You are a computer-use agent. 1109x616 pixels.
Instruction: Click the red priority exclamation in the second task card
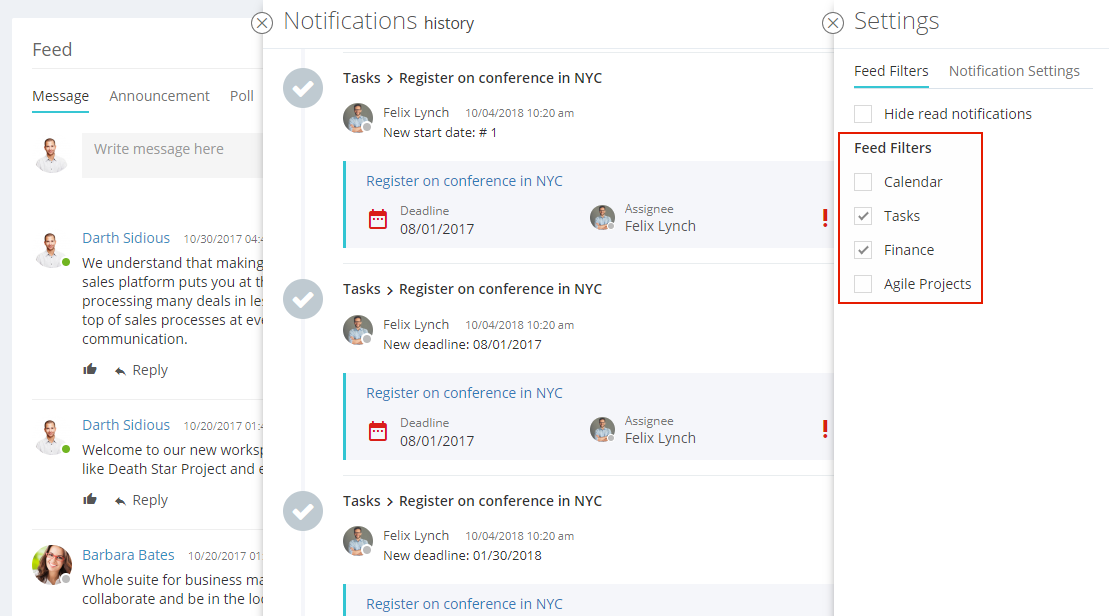[x=825, y=429]
